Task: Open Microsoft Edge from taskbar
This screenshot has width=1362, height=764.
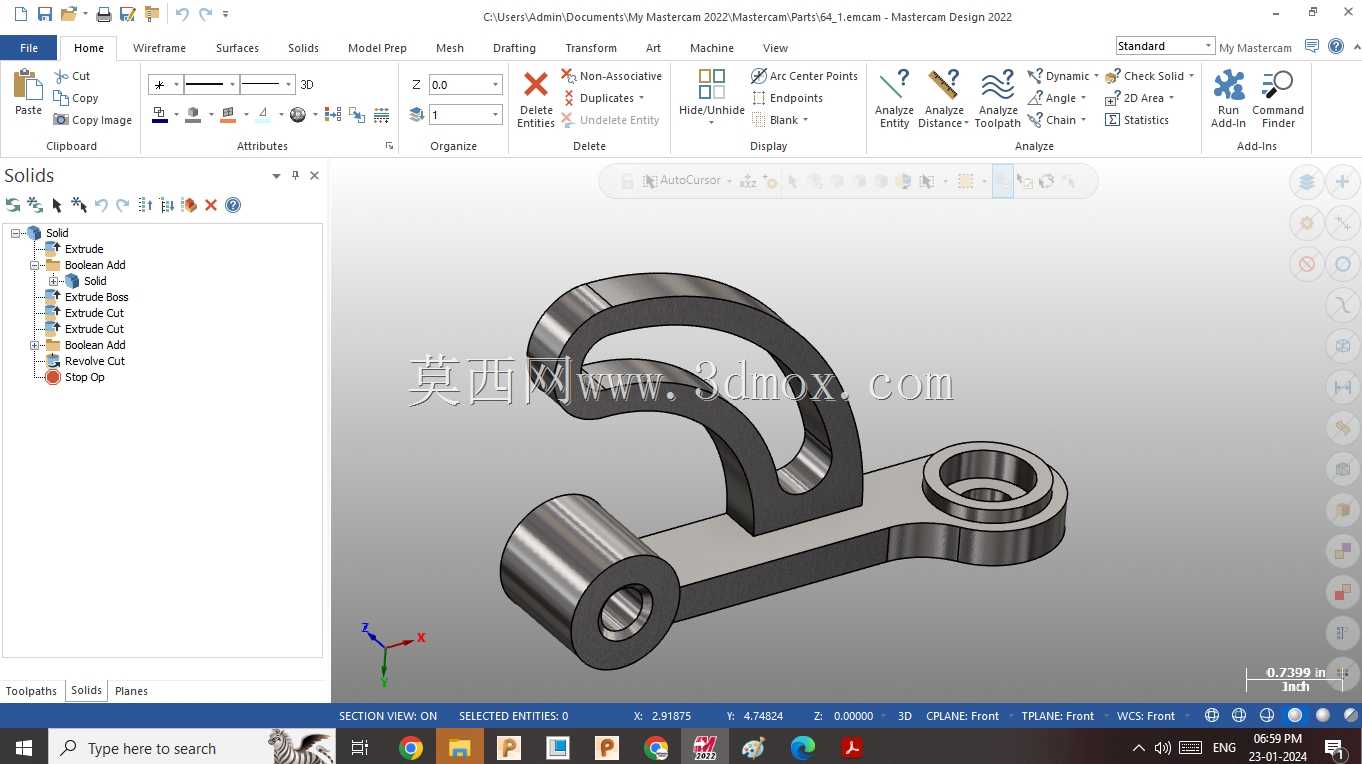Action: tap(803, 747)
